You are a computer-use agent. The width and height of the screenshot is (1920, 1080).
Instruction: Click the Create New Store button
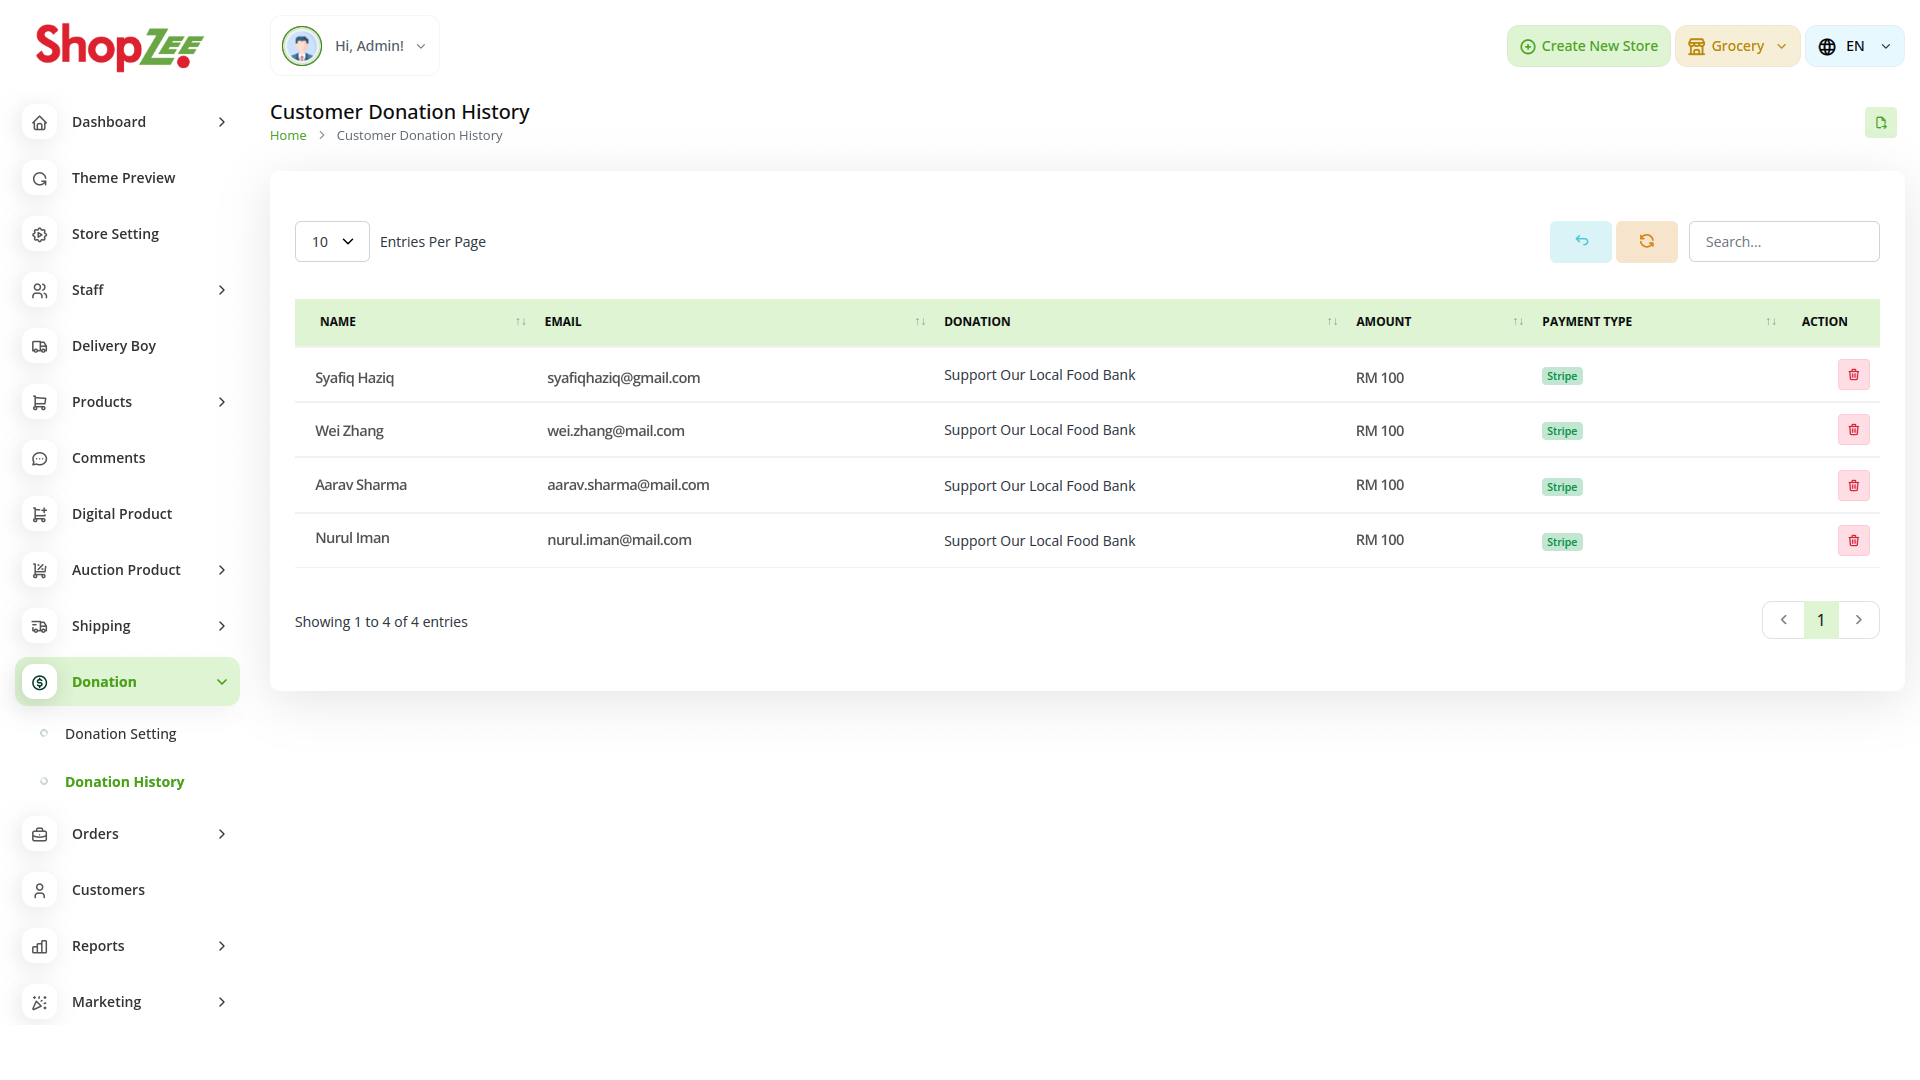pos(1588,46)
